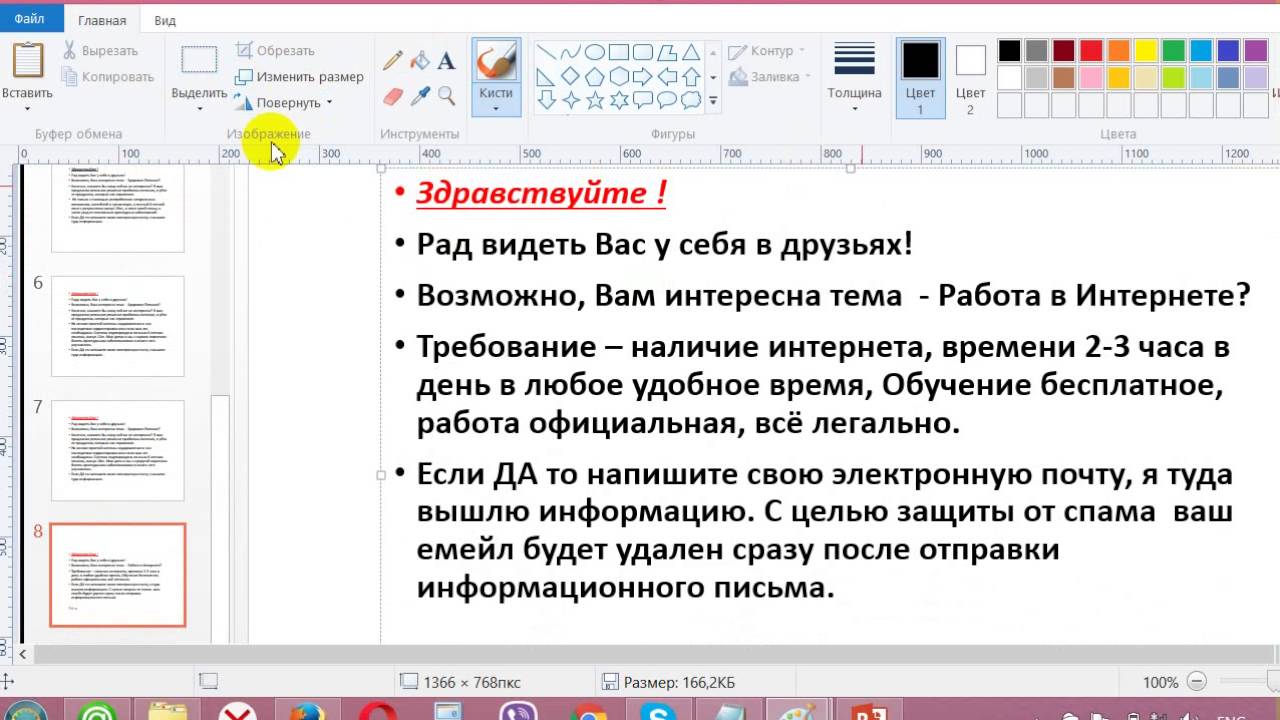1280x720 pixels.
Task: Expand the Толщина line thickness dropdown
Action: (854, 108)
